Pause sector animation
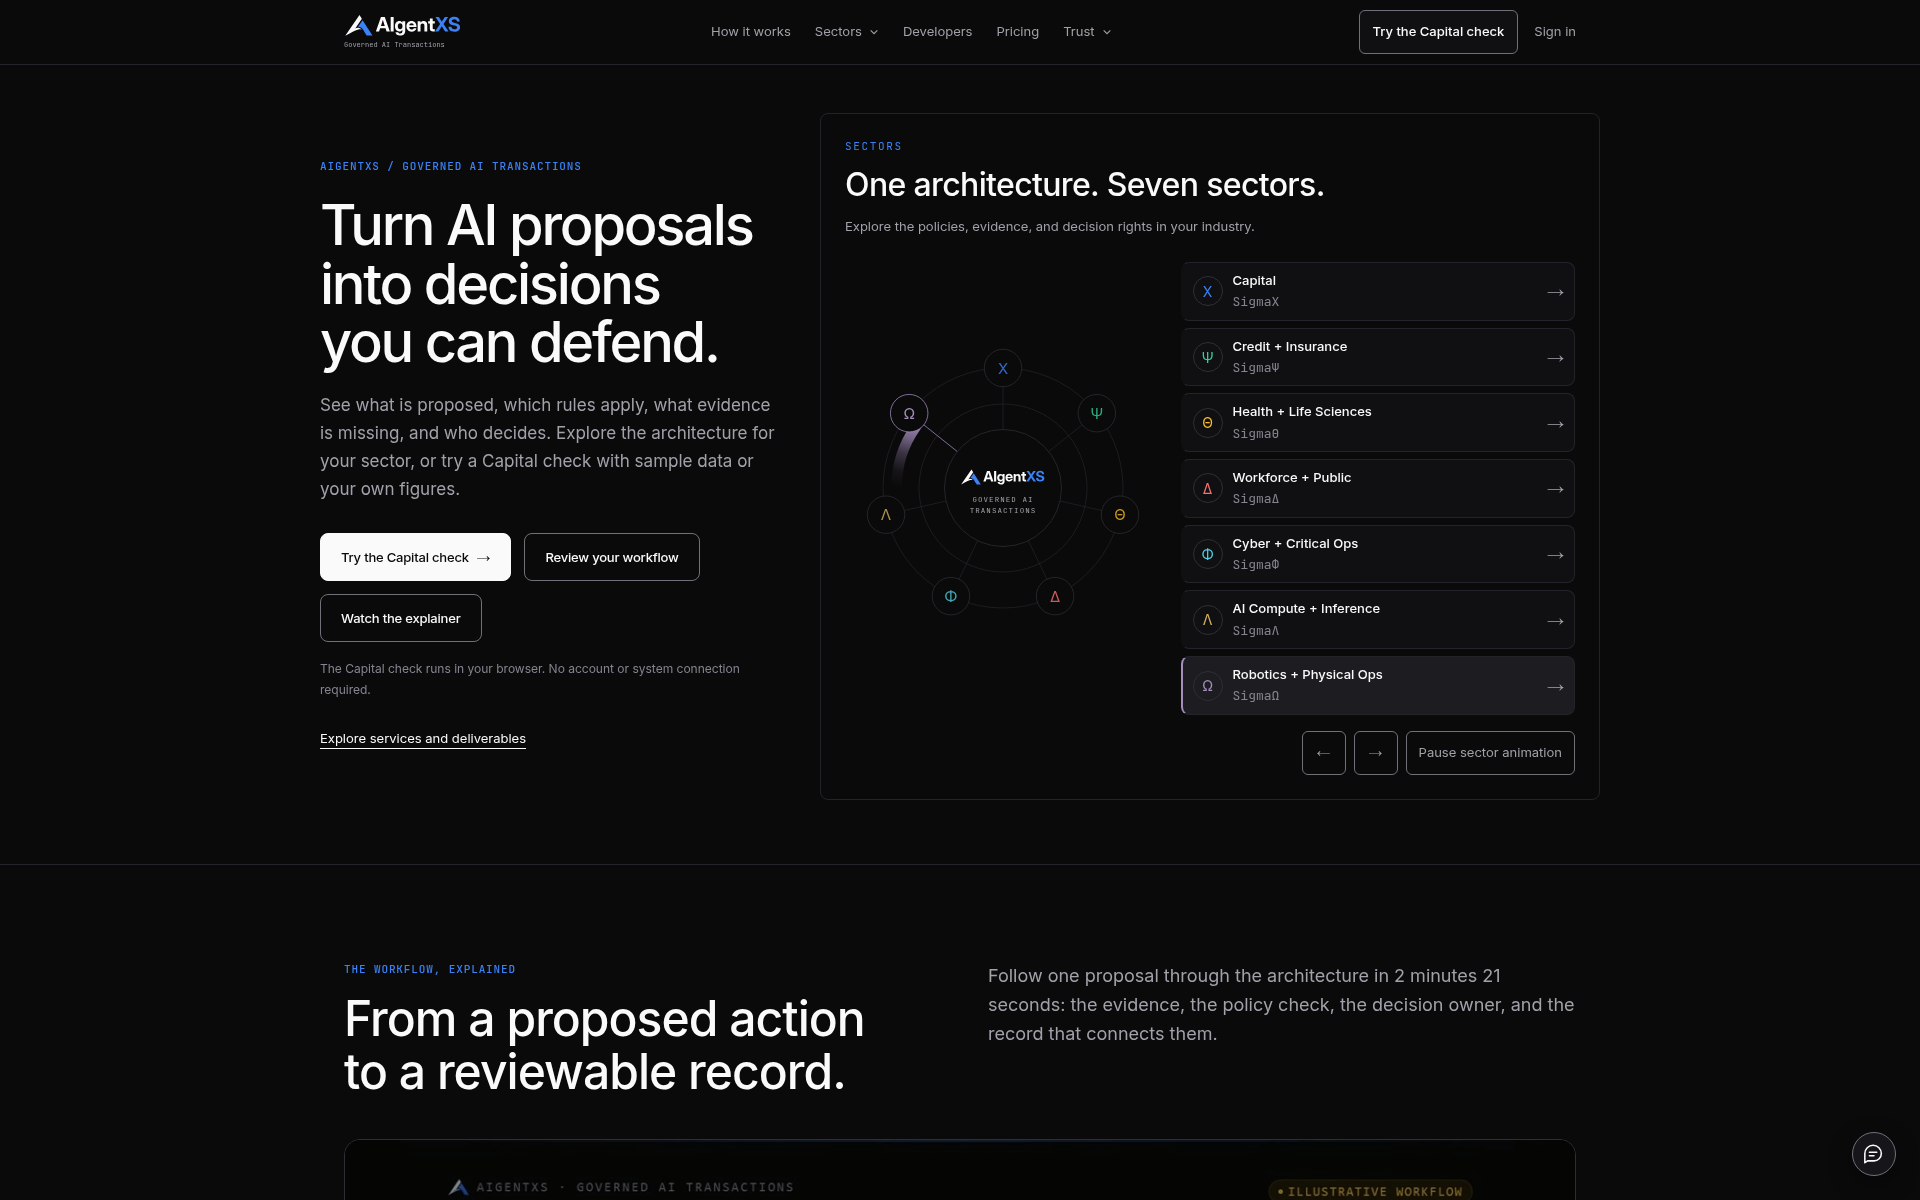 click(1490, 753)
